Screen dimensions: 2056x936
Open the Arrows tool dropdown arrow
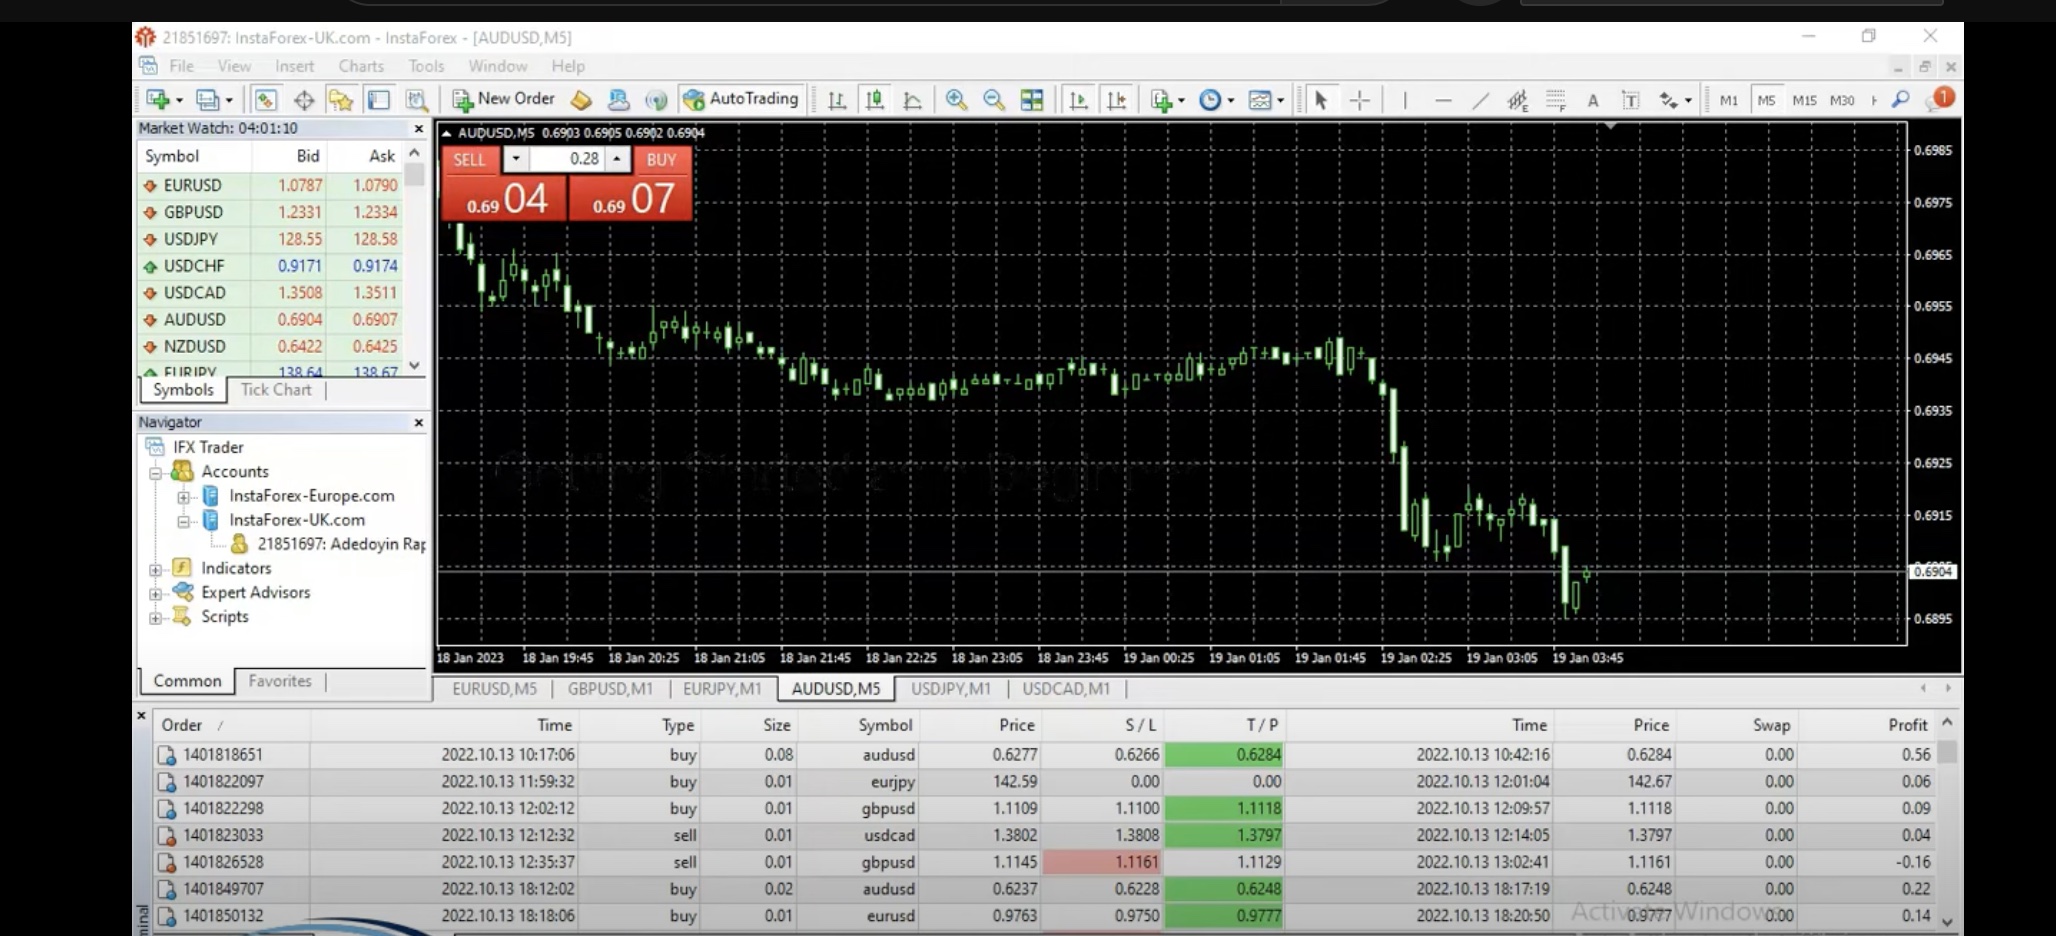pyautogui.click(x=1688, y=101)
